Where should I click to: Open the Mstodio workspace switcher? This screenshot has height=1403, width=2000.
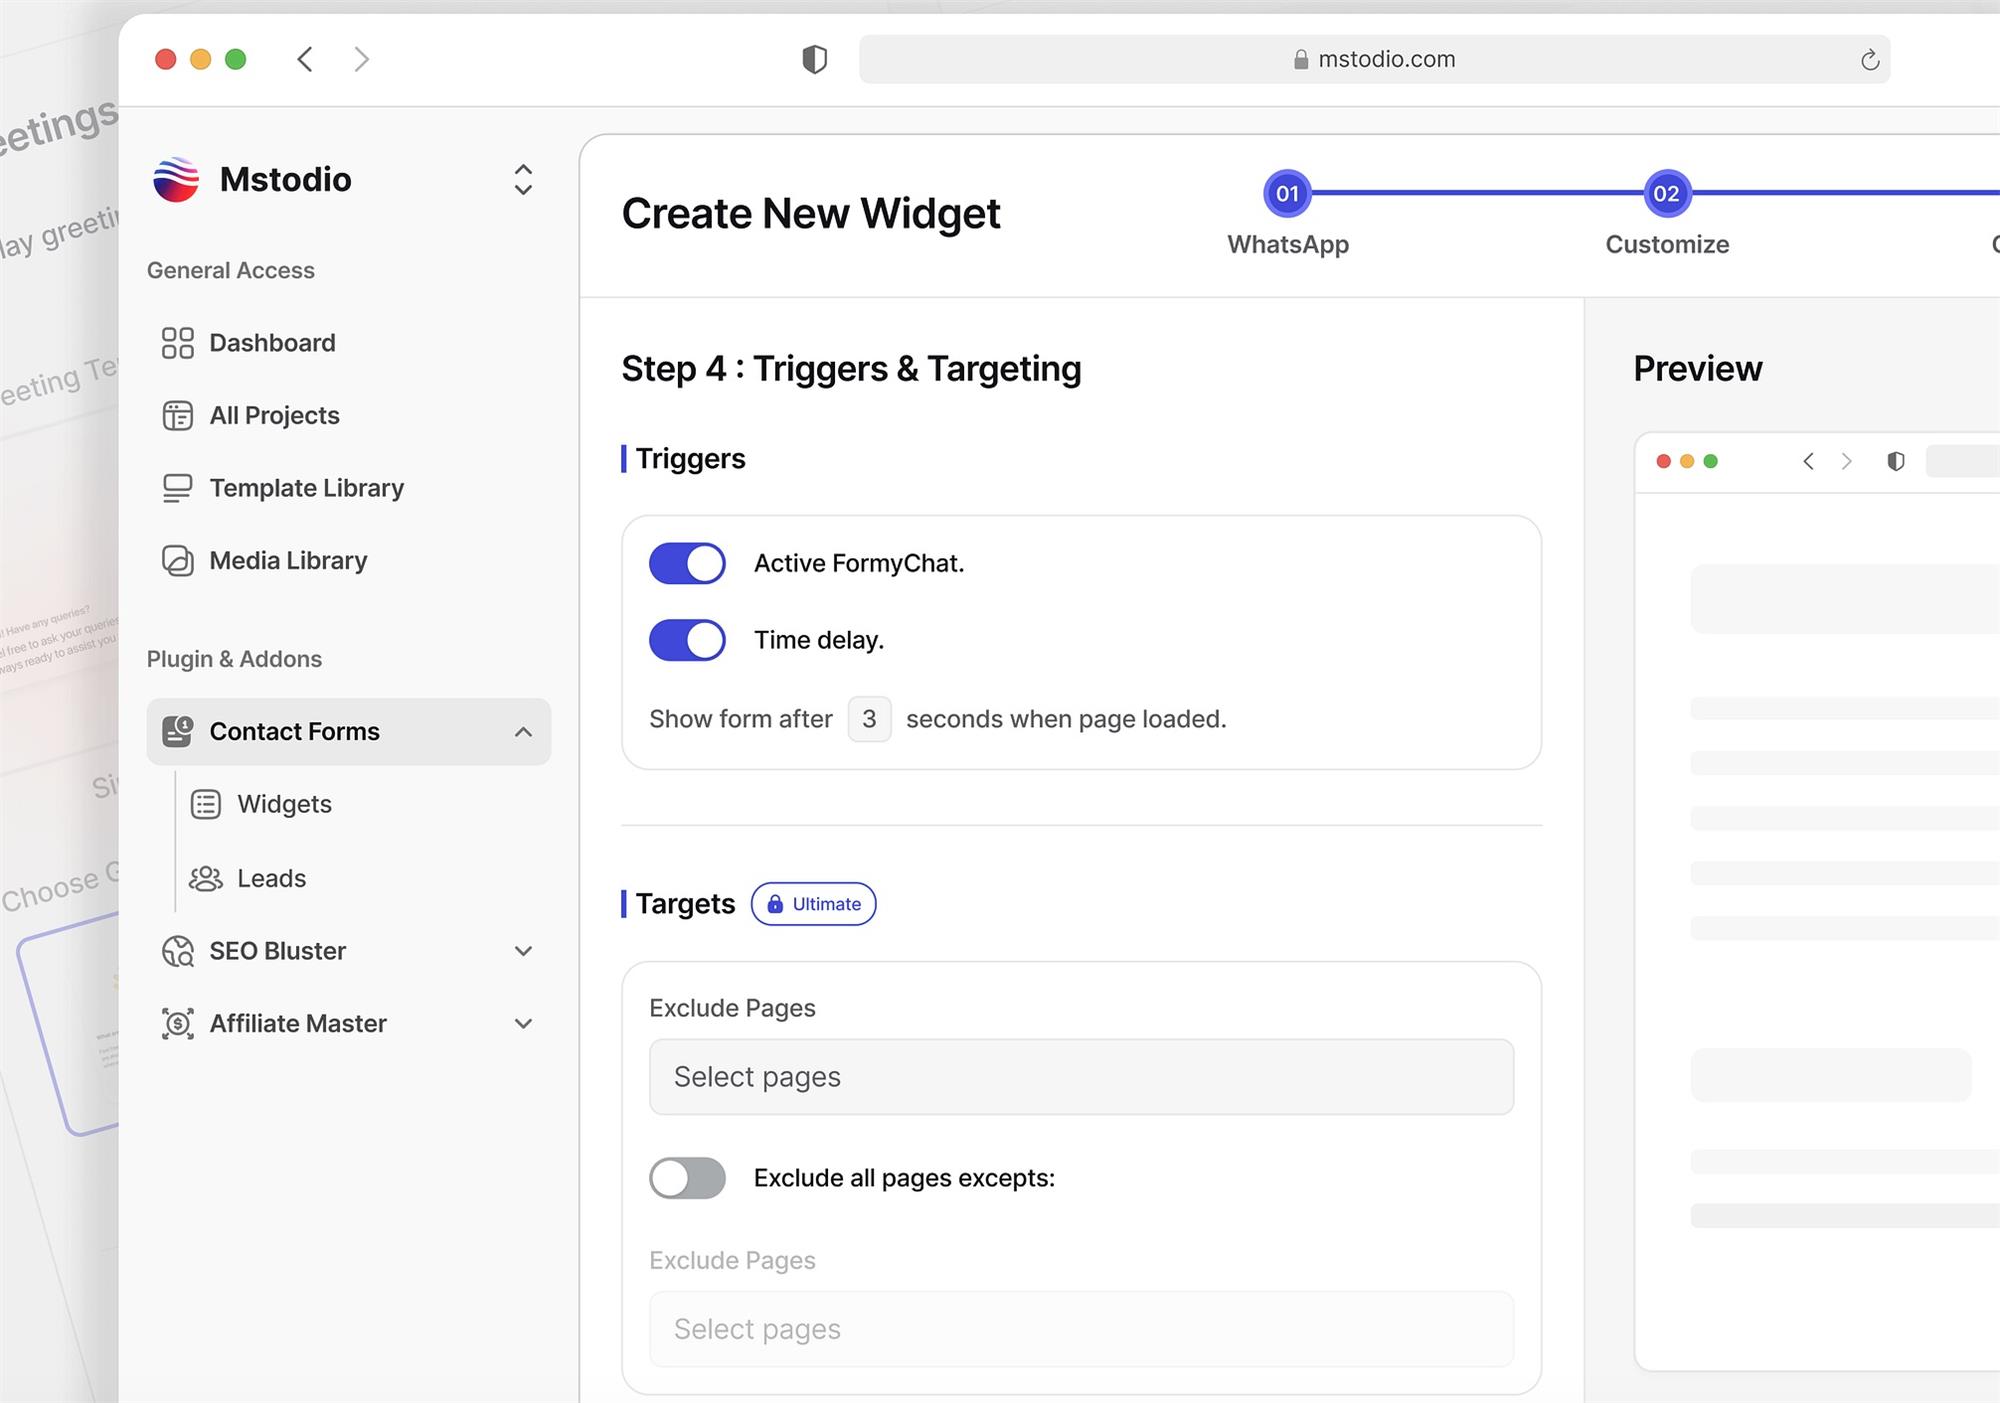(x=523, y=180)
